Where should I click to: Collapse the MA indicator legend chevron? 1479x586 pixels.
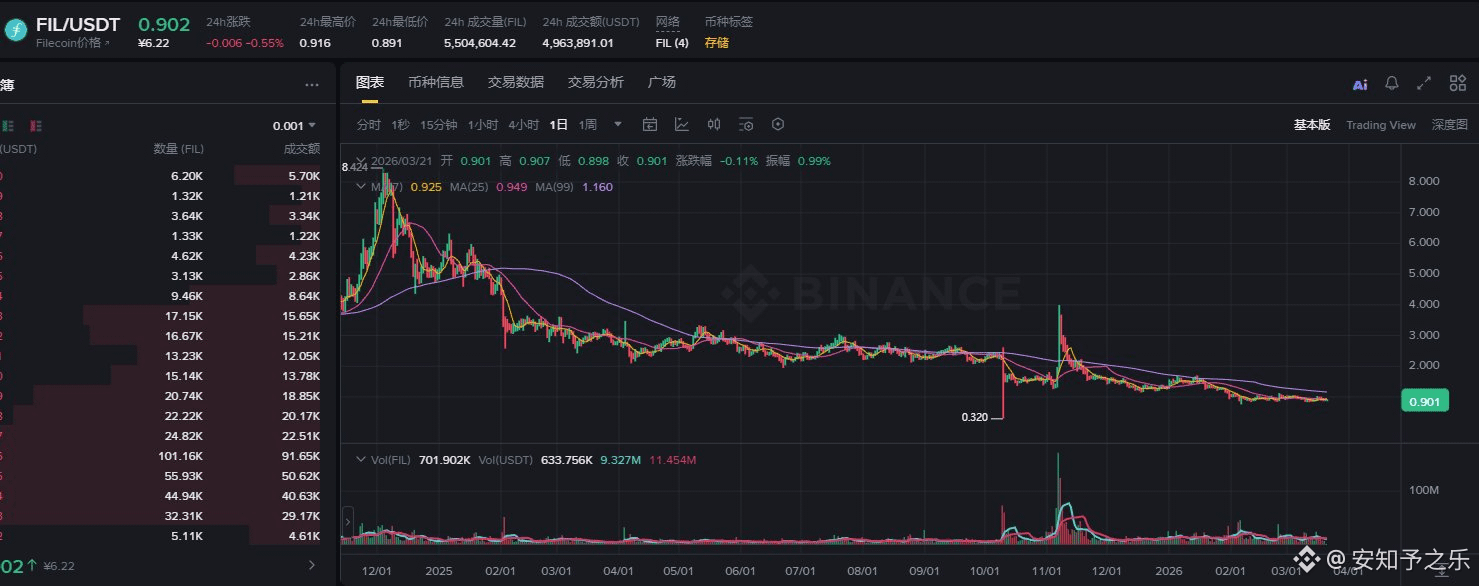coord(361,186)
